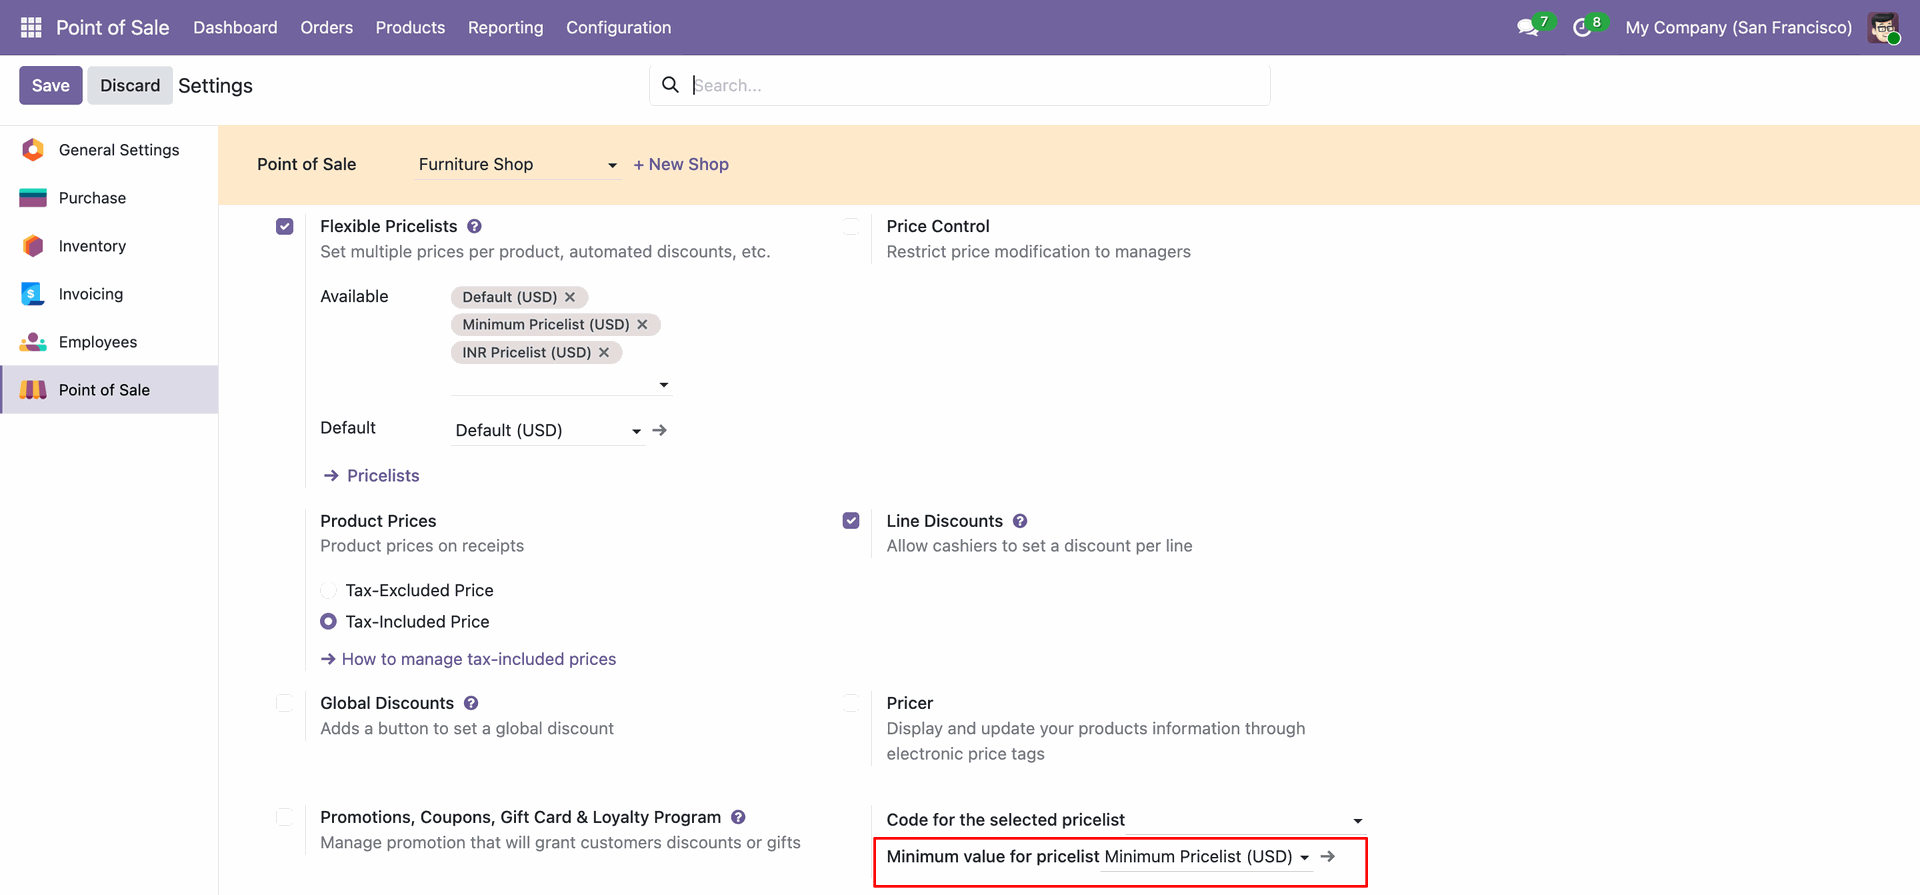Open the Furniture Shop selector dropdown
This screenshot has width=1920, height=895.
[518, 164]
